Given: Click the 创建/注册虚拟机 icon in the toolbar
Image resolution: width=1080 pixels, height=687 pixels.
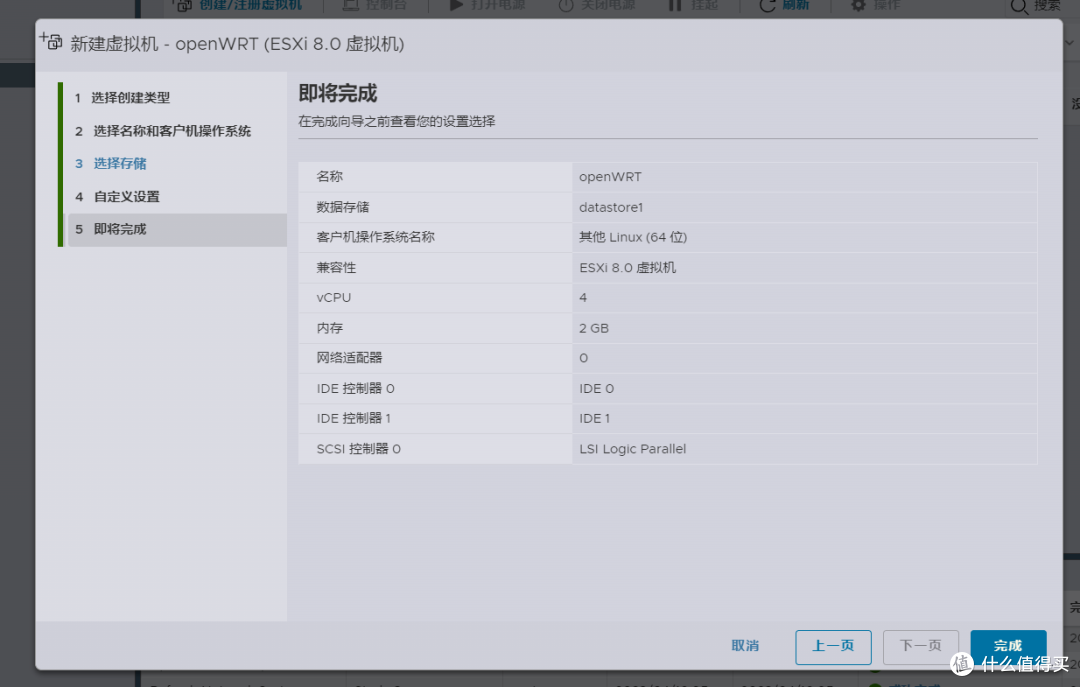Looking at the screenshot, I should (x=183, y=6).
